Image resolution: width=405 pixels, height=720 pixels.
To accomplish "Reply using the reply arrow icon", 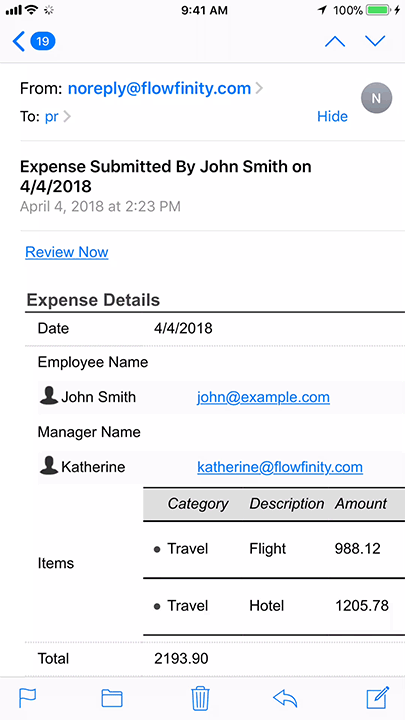I will pos(285,699).
